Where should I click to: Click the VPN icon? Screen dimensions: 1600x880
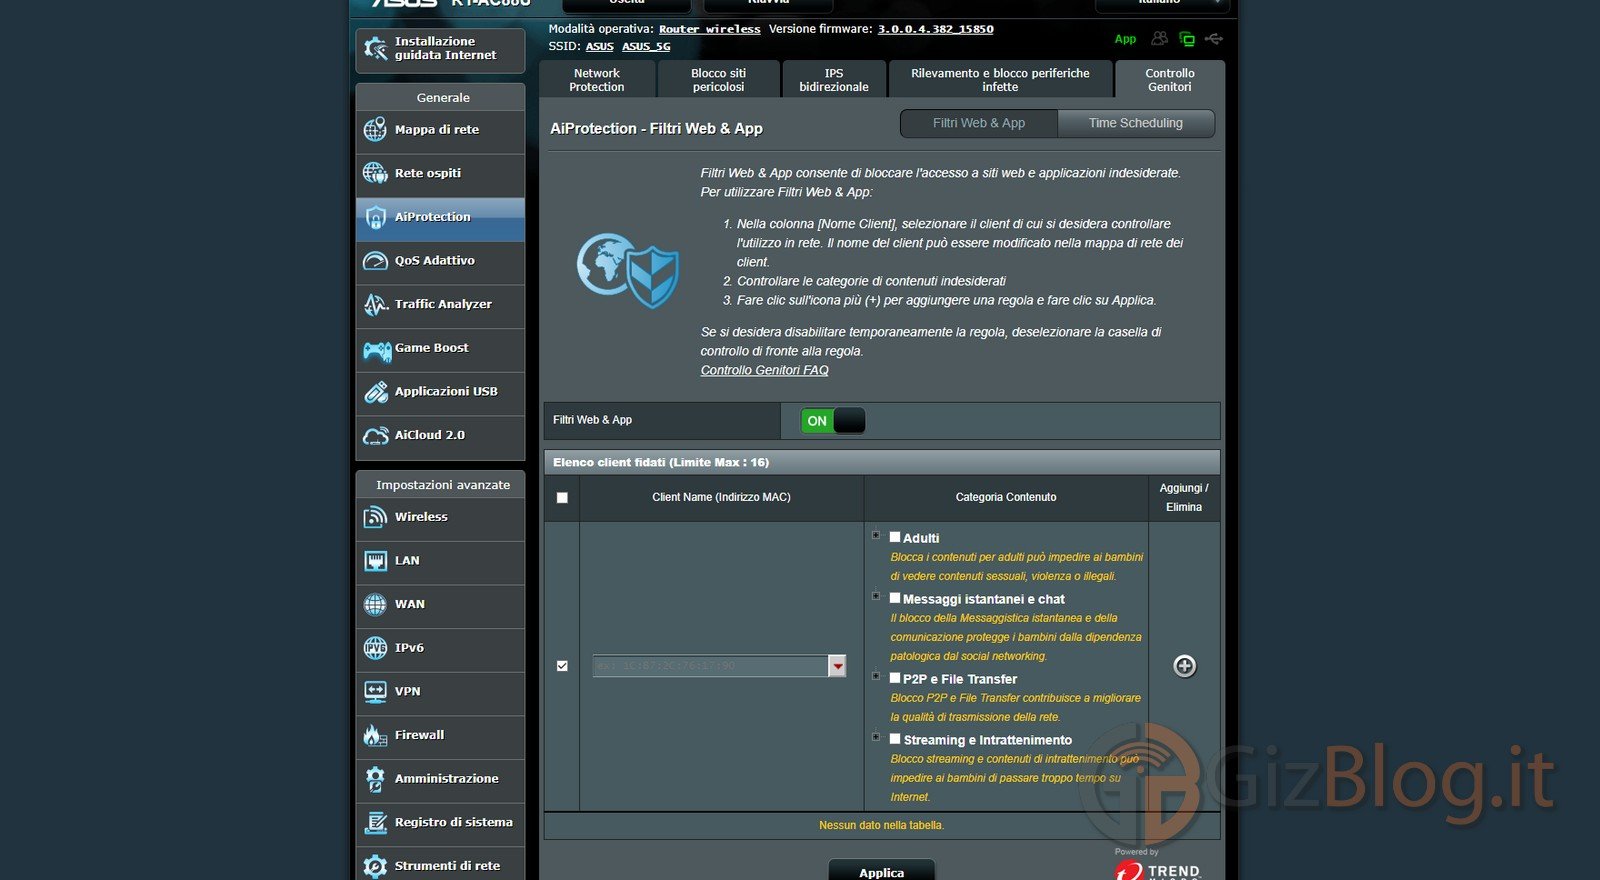(375, 692)
